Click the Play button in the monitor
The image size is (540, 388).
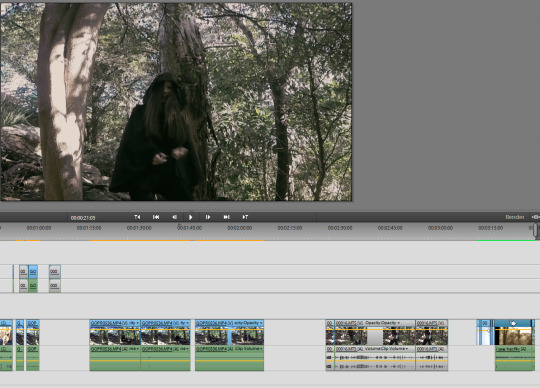pyautogui.click(x=190, y=217)
